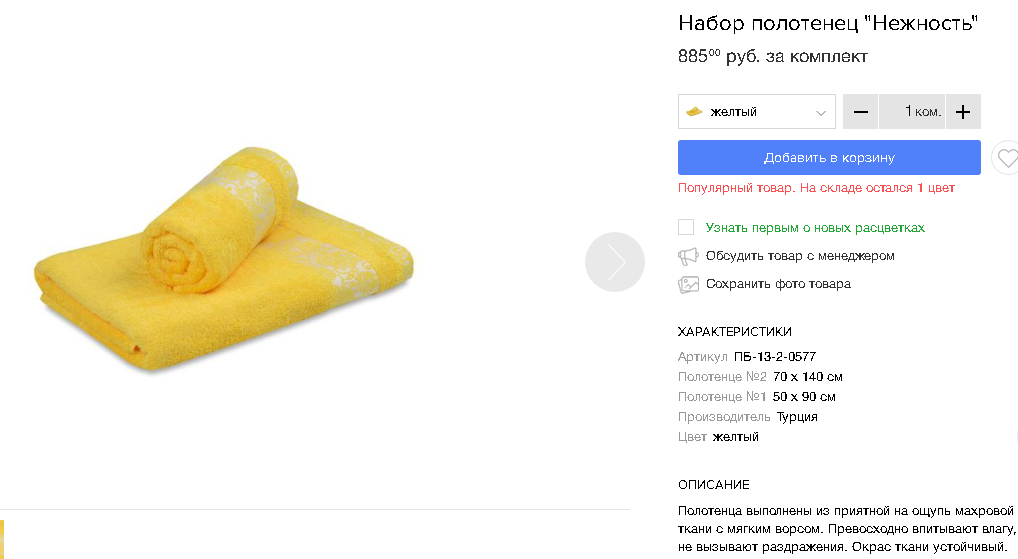Click the yellow towel swatch in color selector
The height and width of the screenshot is (559, 1018).
[695, 112]
